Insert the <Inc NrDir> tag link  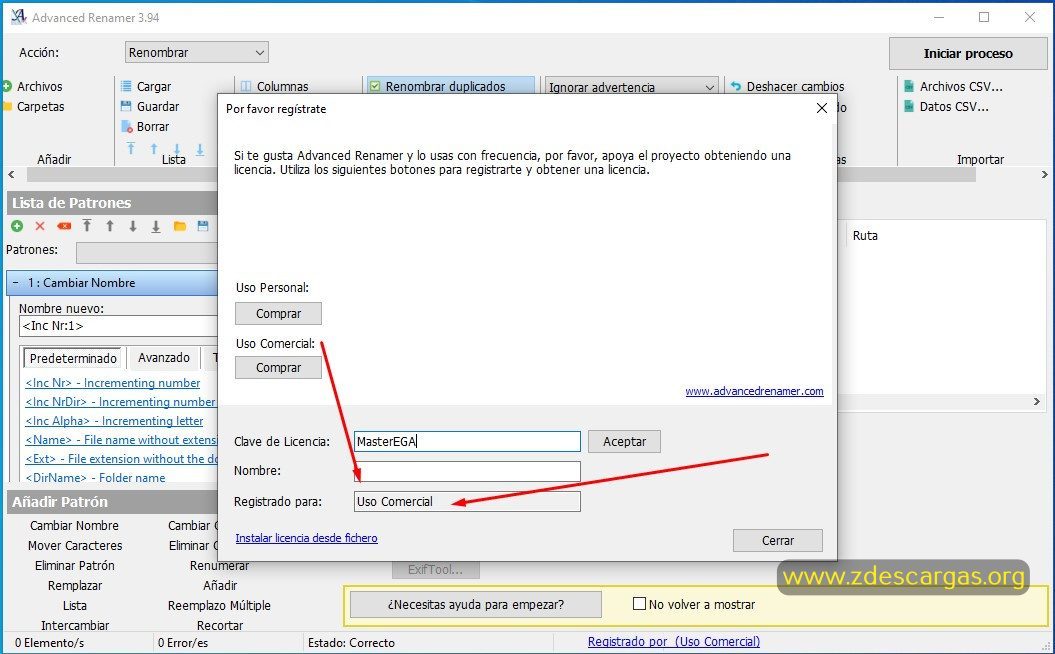[x=121, y=402]
